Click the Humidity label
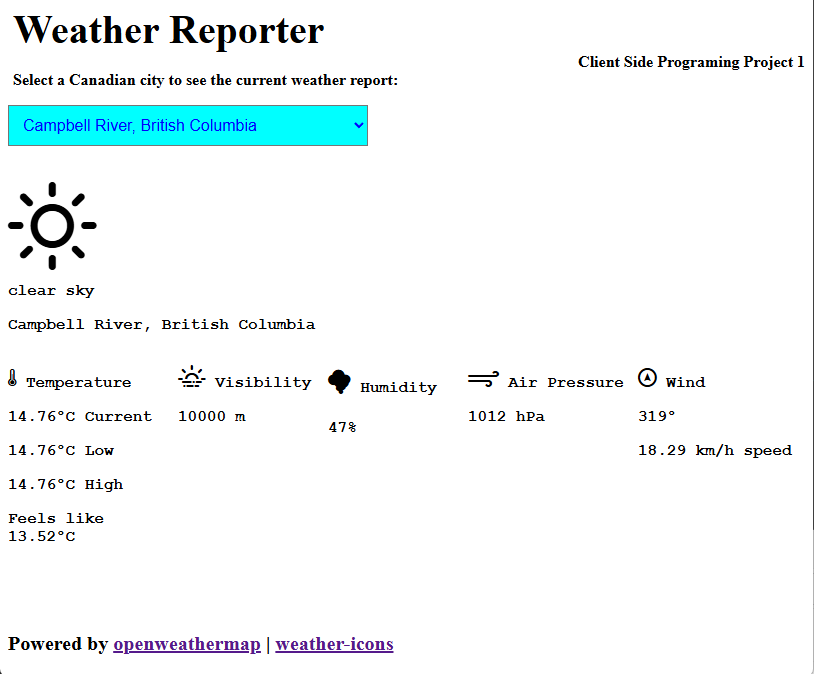 click(399, 388)
